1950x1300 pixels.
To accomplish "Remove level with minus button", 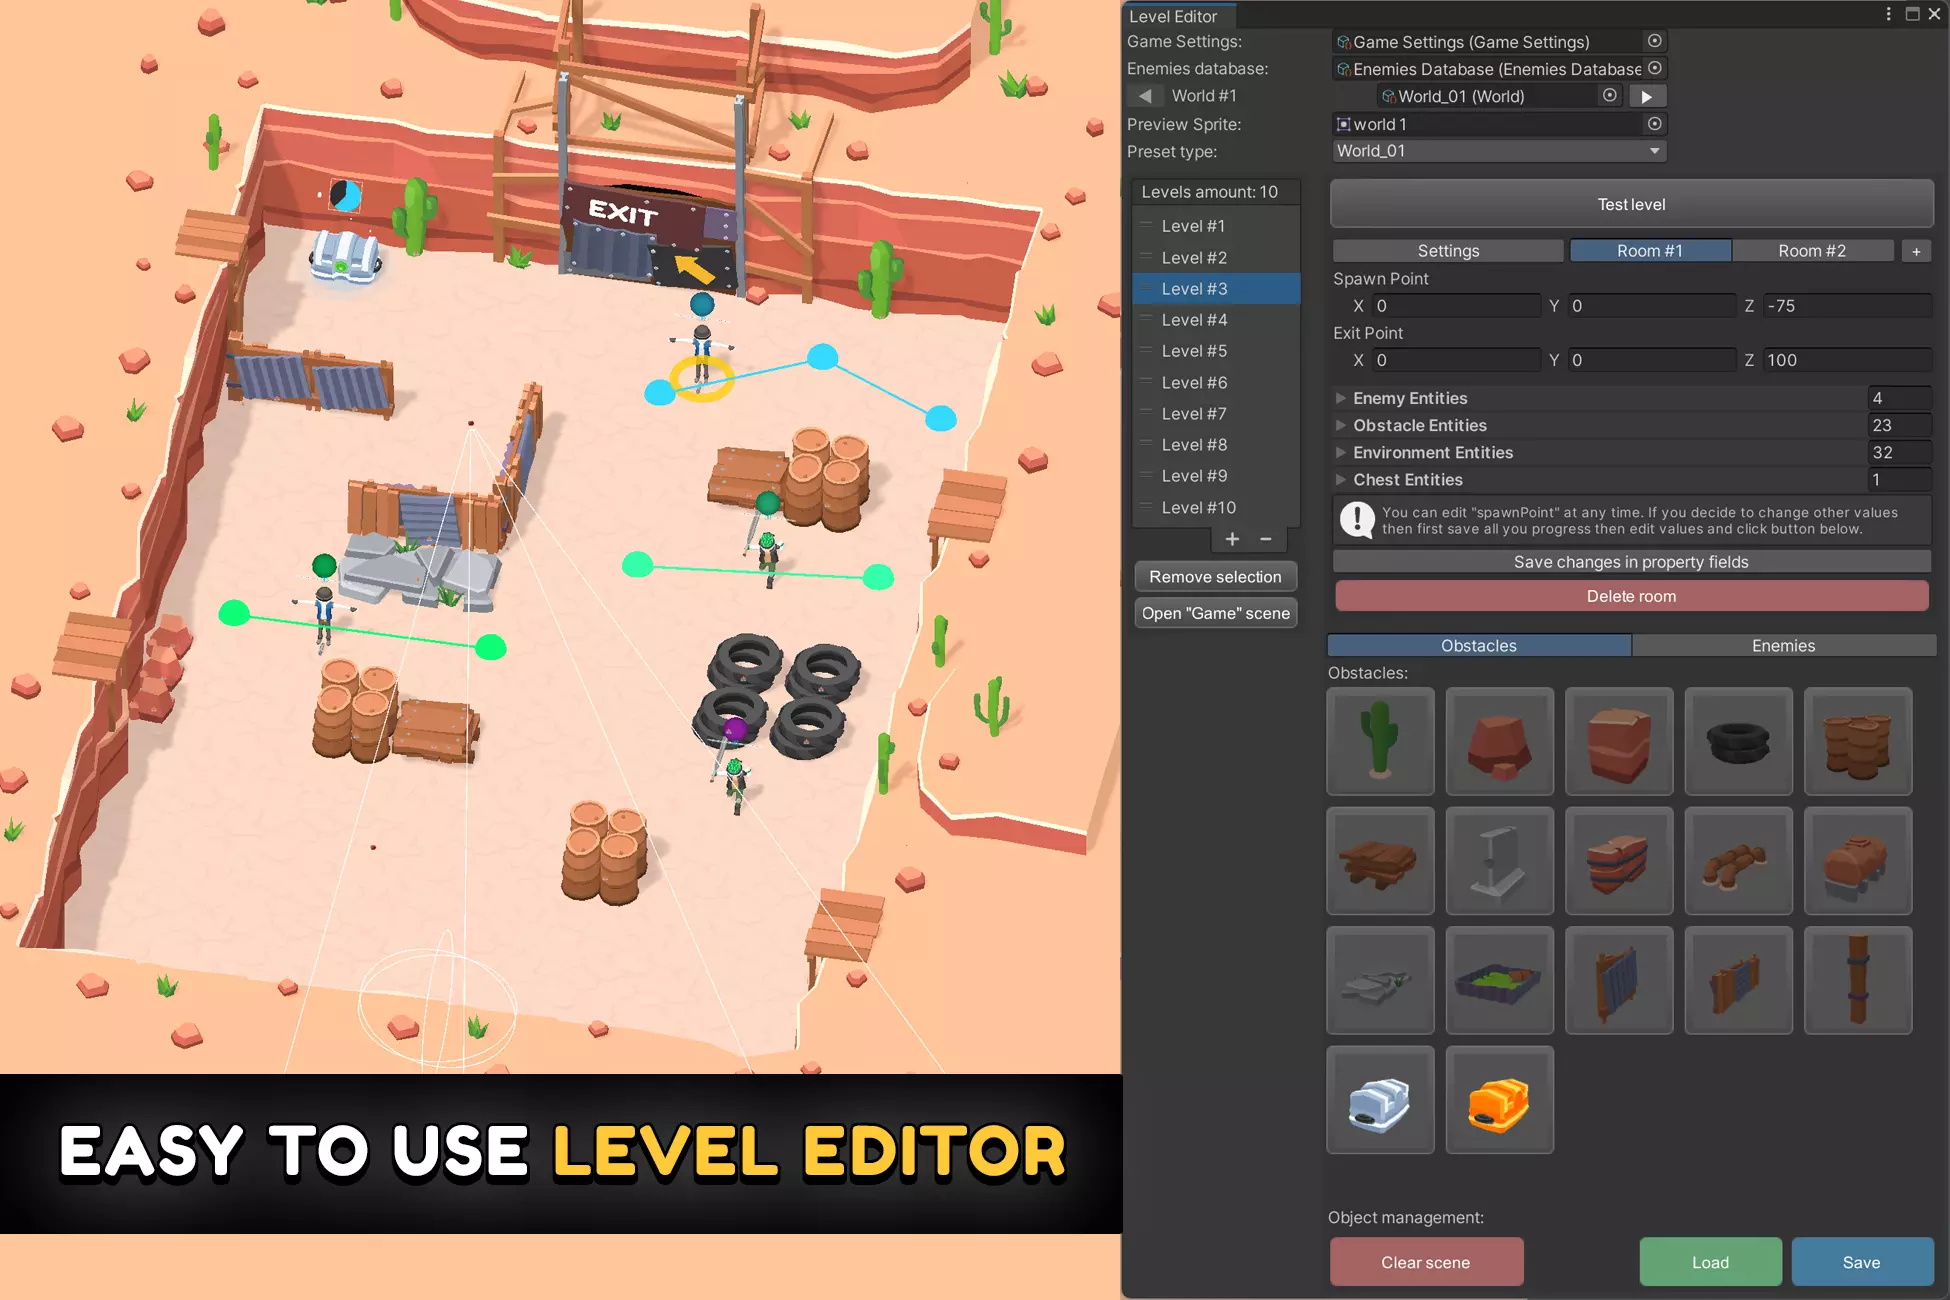I will [x=1266, y=539].
